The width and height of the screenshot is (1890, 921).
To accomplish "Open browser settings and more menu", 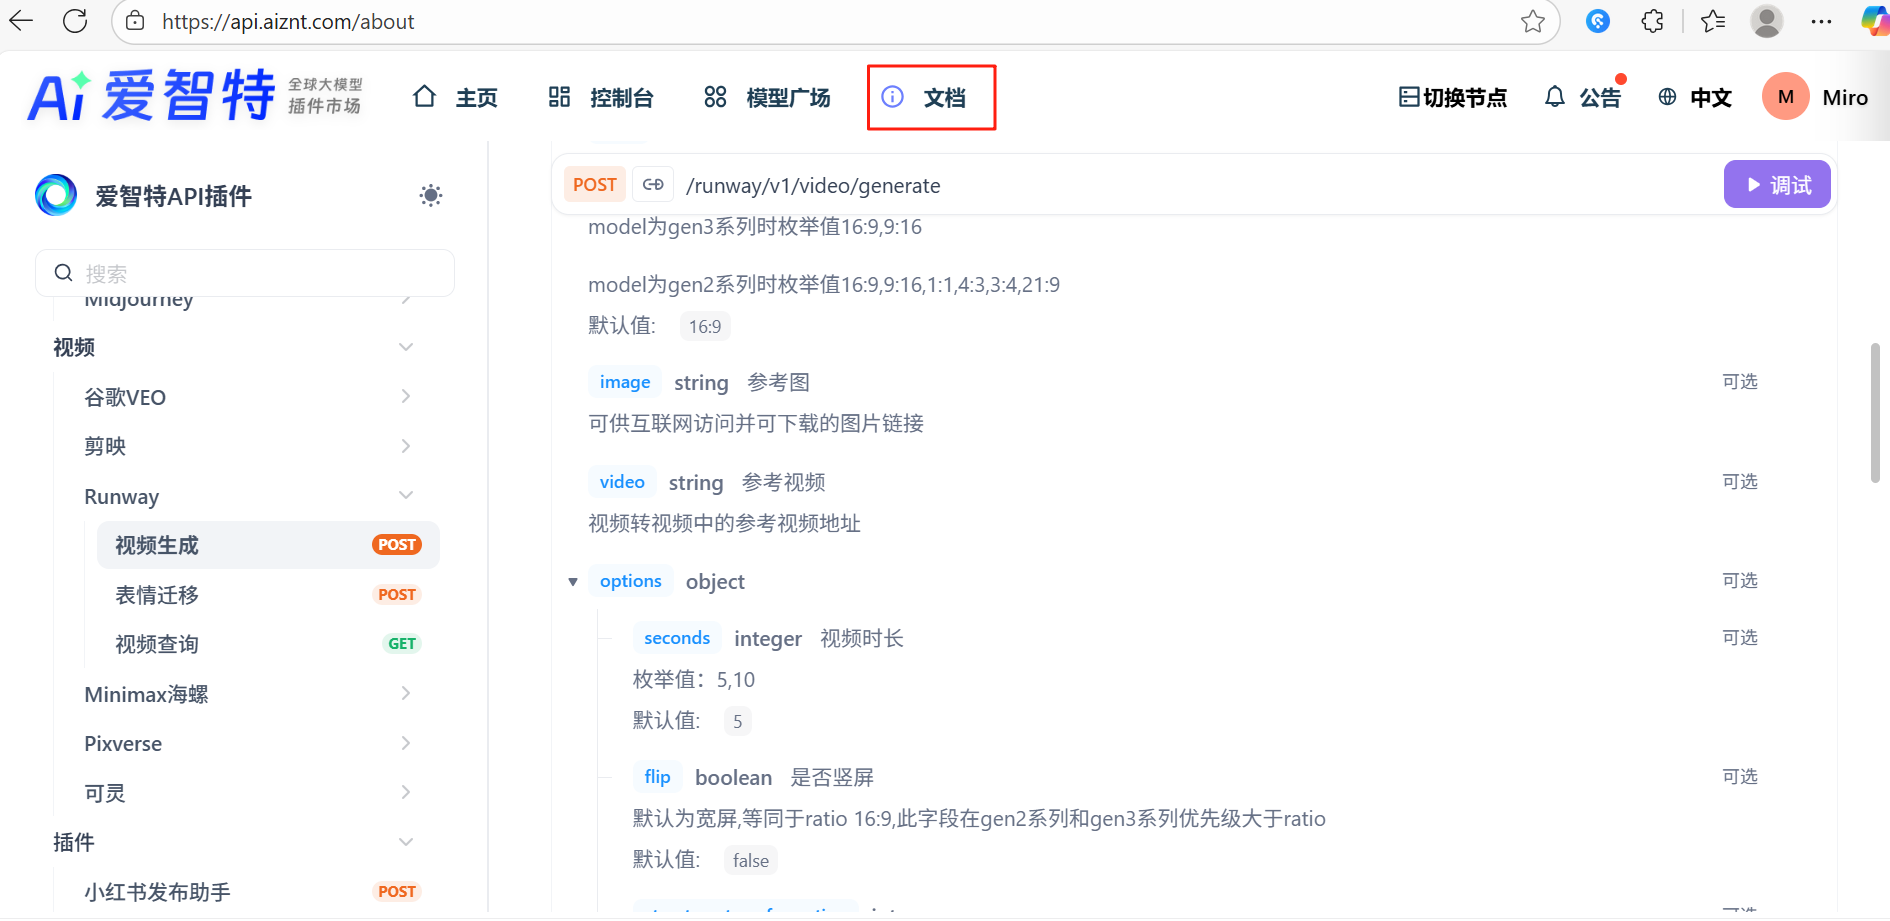I will [1821, 21].
